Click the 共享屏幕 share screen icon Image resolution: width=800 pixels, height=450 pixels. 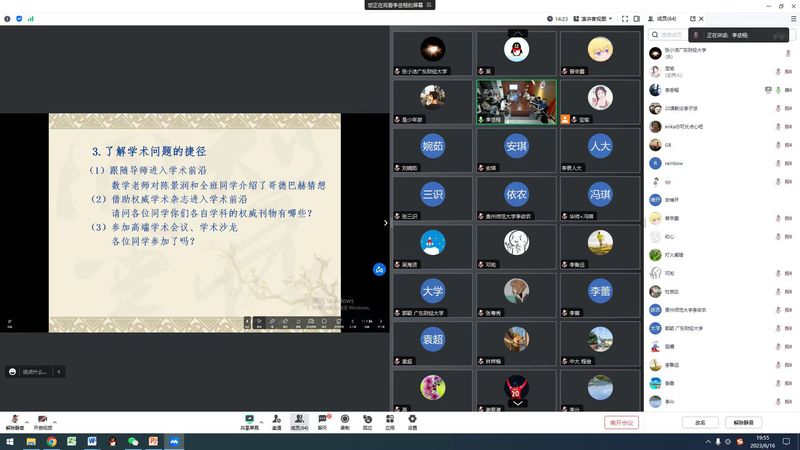(249, 419)
